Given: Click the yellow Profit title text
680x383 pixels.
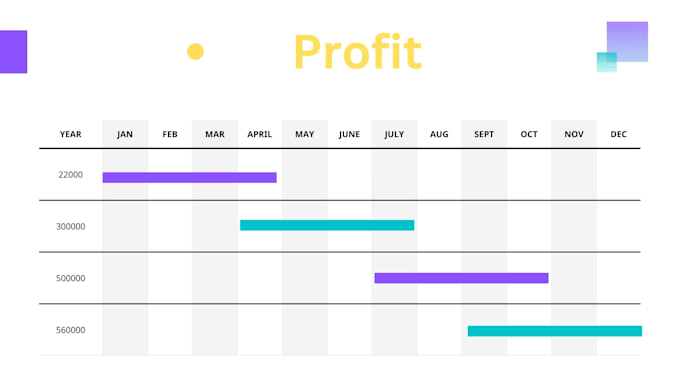Looking at the screenshot, I should click(358, 52).
